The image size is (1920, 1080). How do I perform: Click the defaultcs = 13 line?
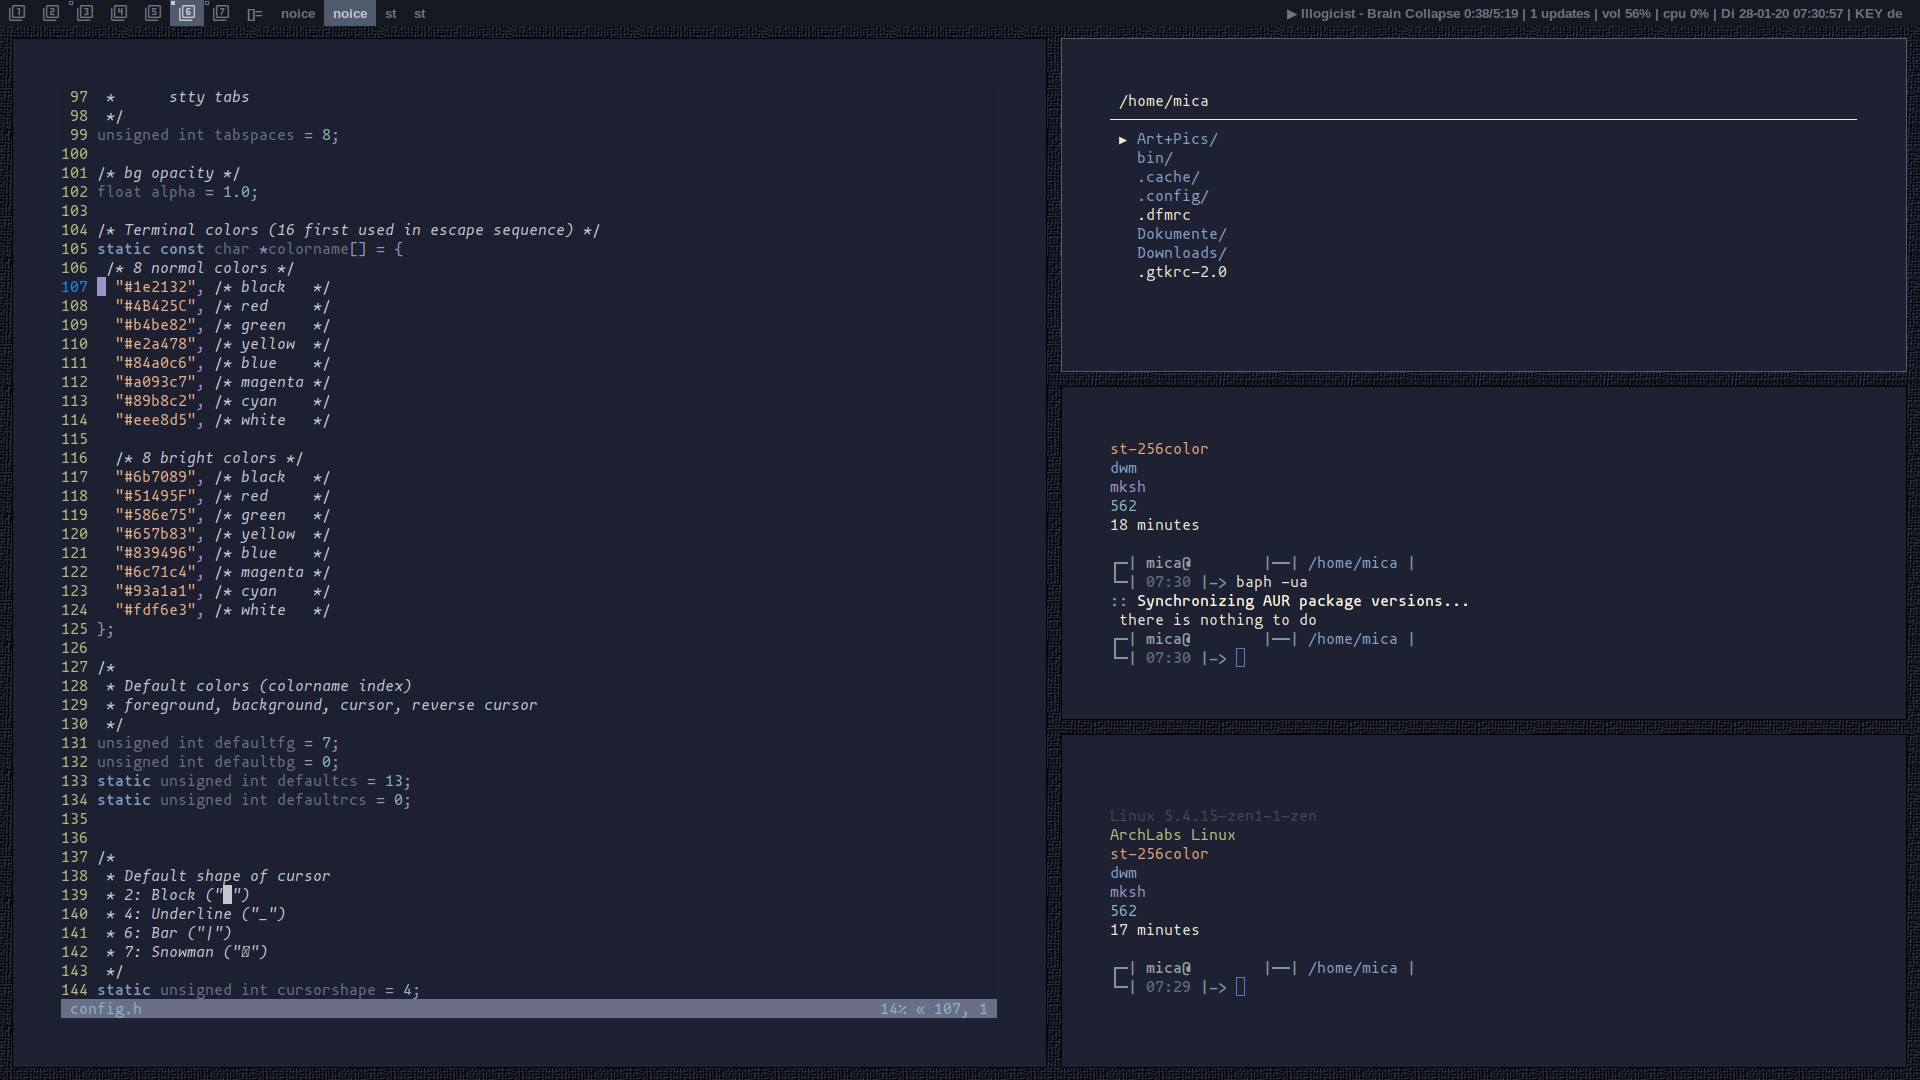click(x=254, y=781)
